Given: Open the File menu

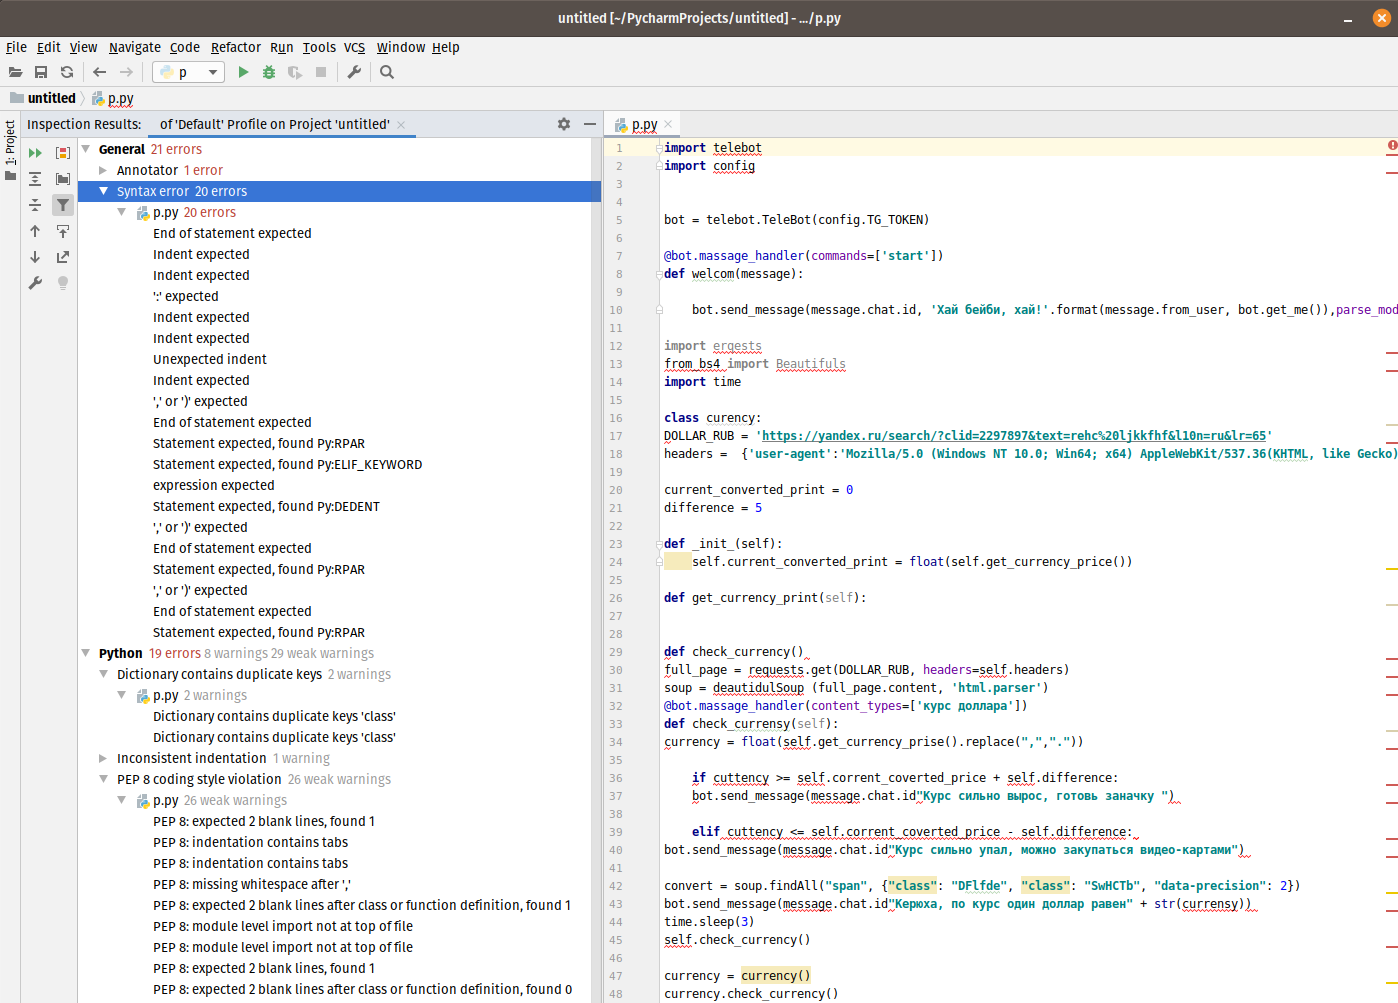Looking at the screenshot, I should tap(17, 47).
